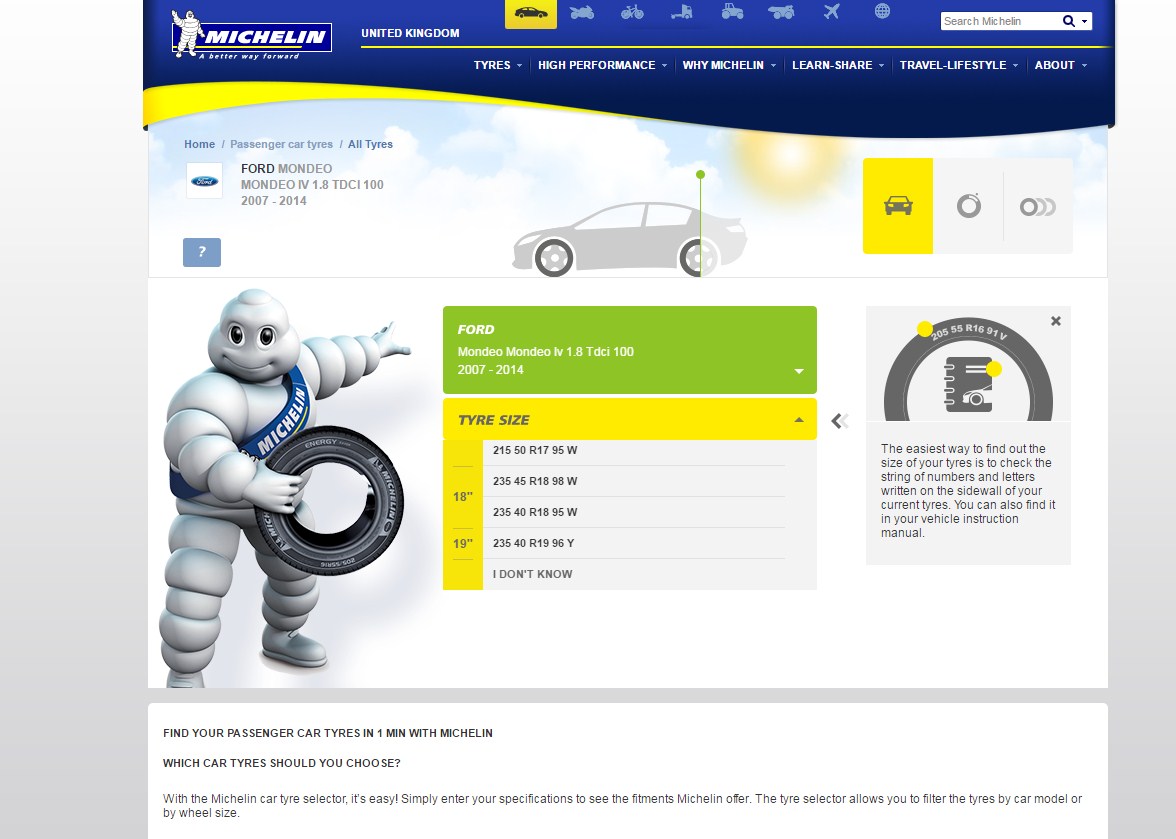This screenshot has height=839, width=1176.
Task: Select the earthmover dump truck icon
Action: [x=782, y=11]
